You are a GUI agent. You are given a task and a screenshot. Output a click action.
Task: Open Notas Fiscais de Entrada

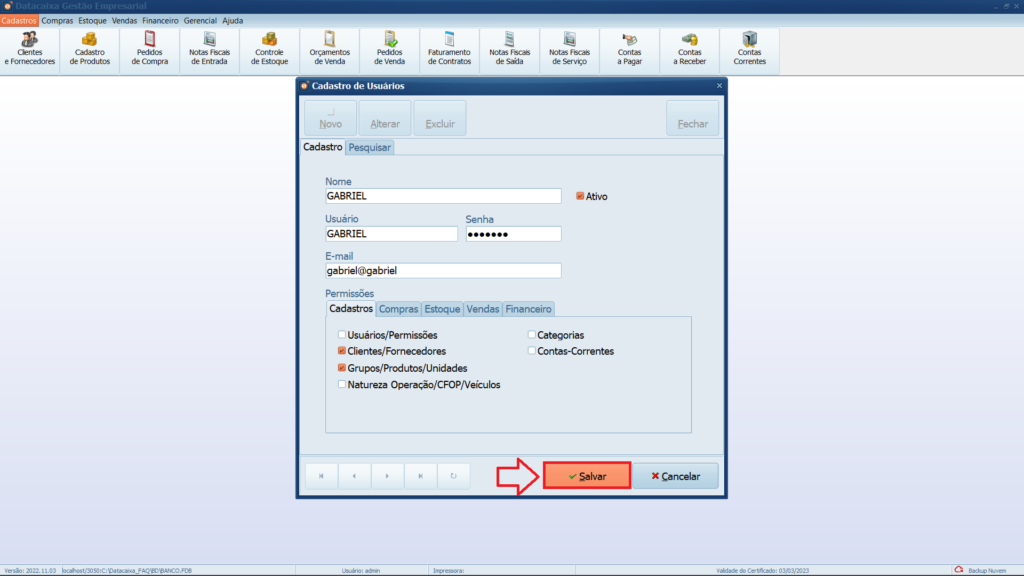tap(210, 49)
